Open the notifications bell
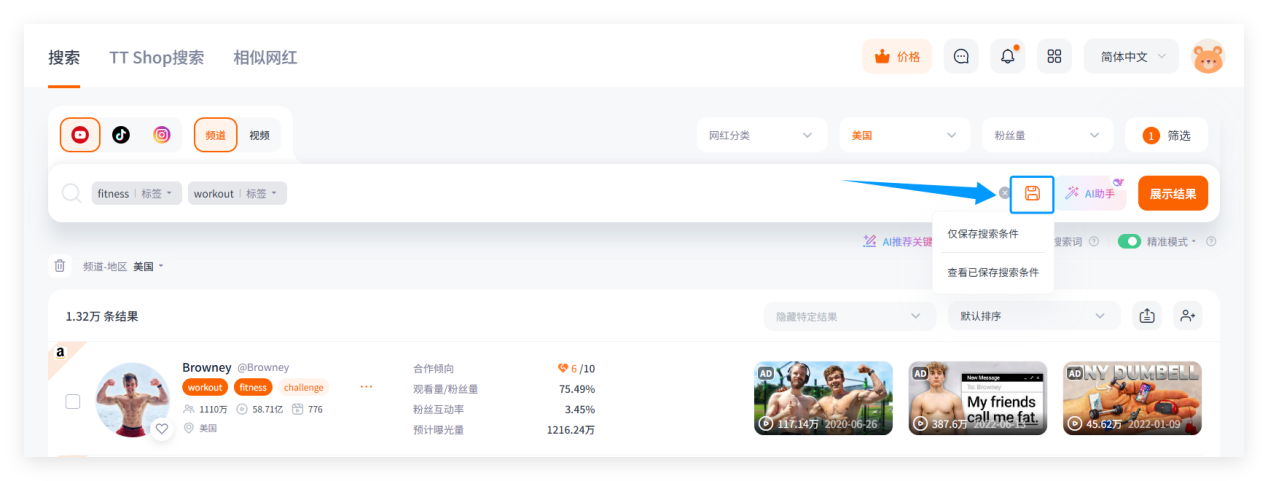Image resolution: width=1268 pixels, height=481 pixels. pyautogui.click(x=1007, y=57)
